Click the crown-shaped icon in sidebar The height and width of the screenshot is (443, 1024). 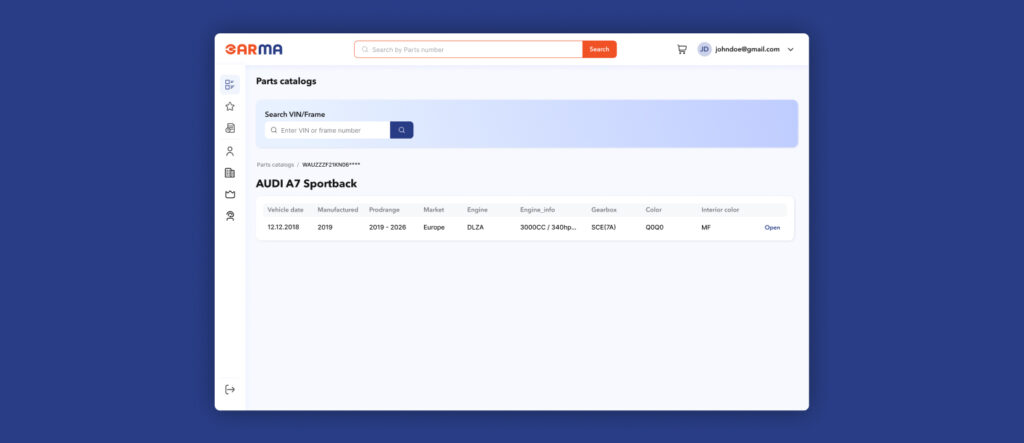click(x=229, y=194)
